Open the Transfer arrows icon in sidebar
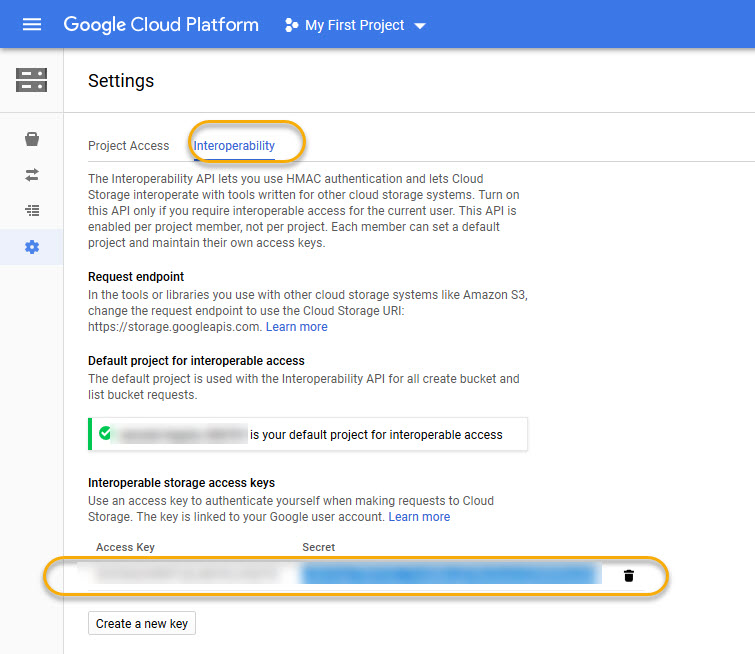This screenshot has height=654, width=755. tap(32, 175)
